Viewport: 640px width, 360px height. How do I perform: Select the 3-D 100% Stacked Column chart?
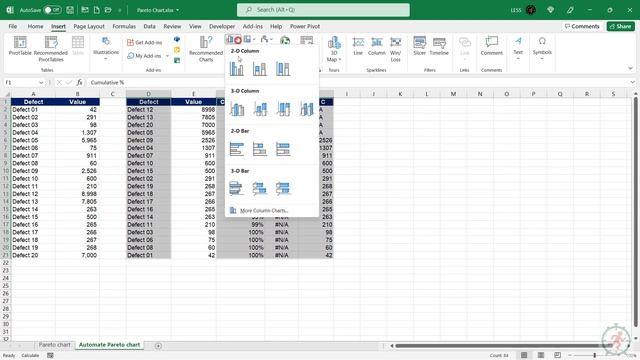283,109
